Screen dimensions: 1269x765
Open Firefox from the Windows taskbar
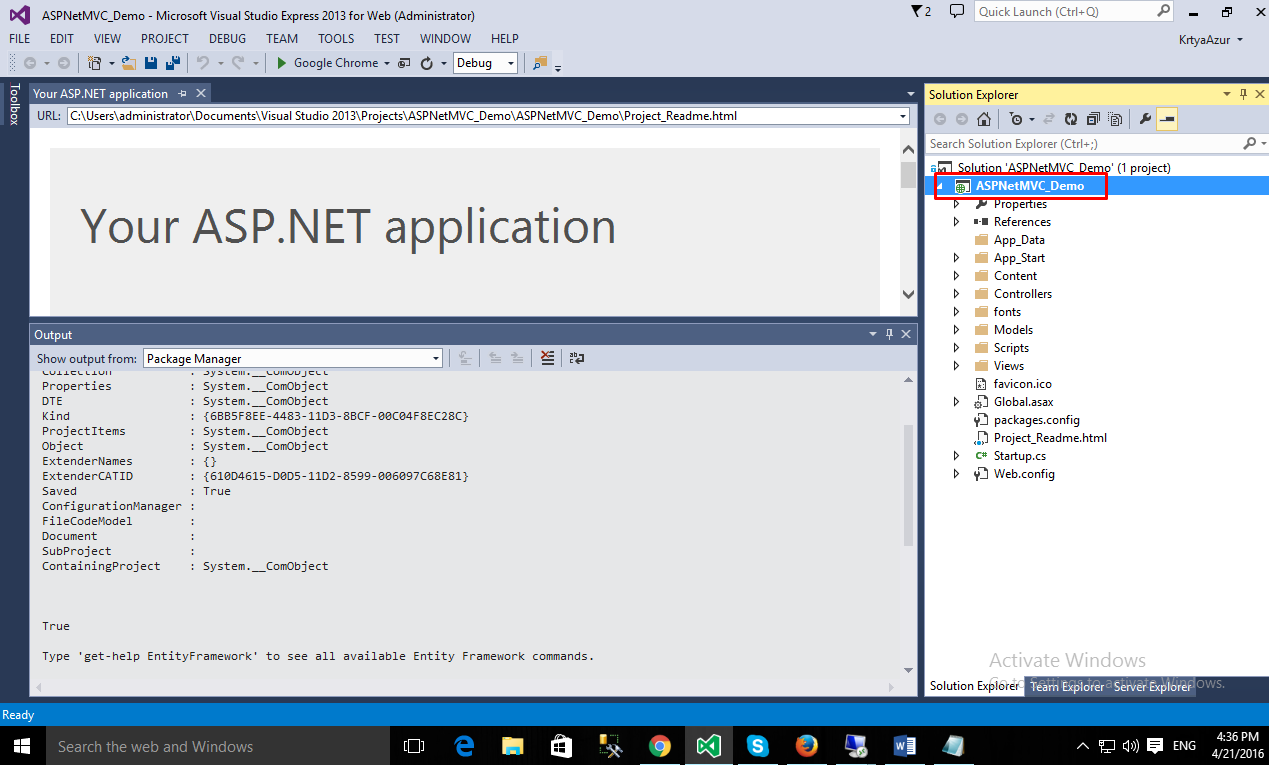(806, 746)
